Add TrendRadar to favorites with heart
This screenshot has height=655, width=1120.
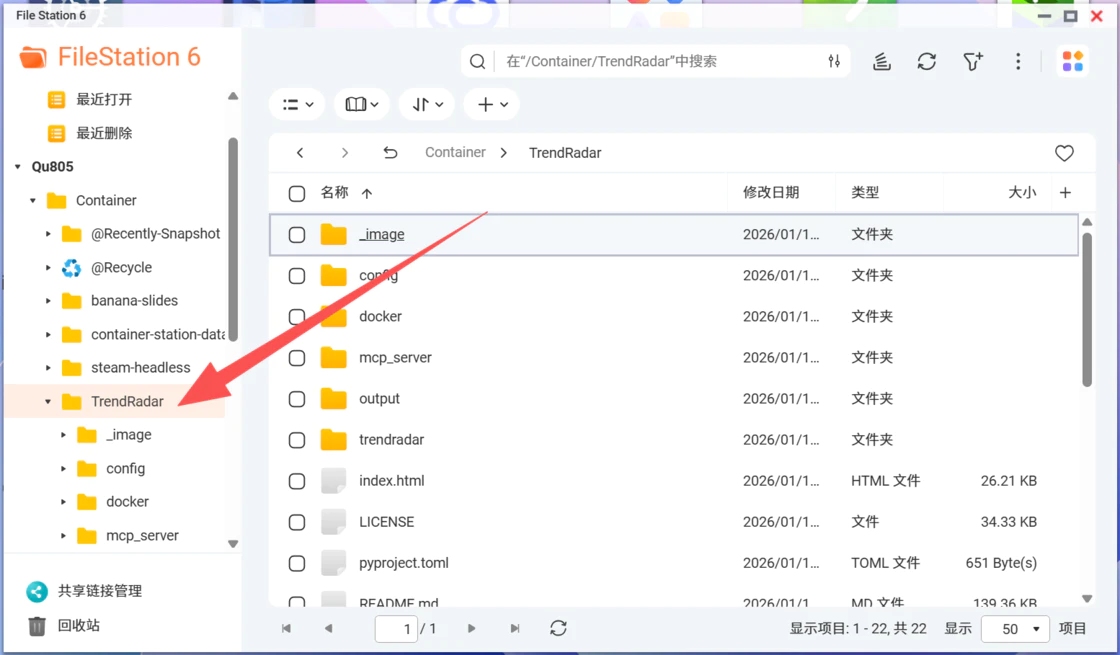(1064, 153)
